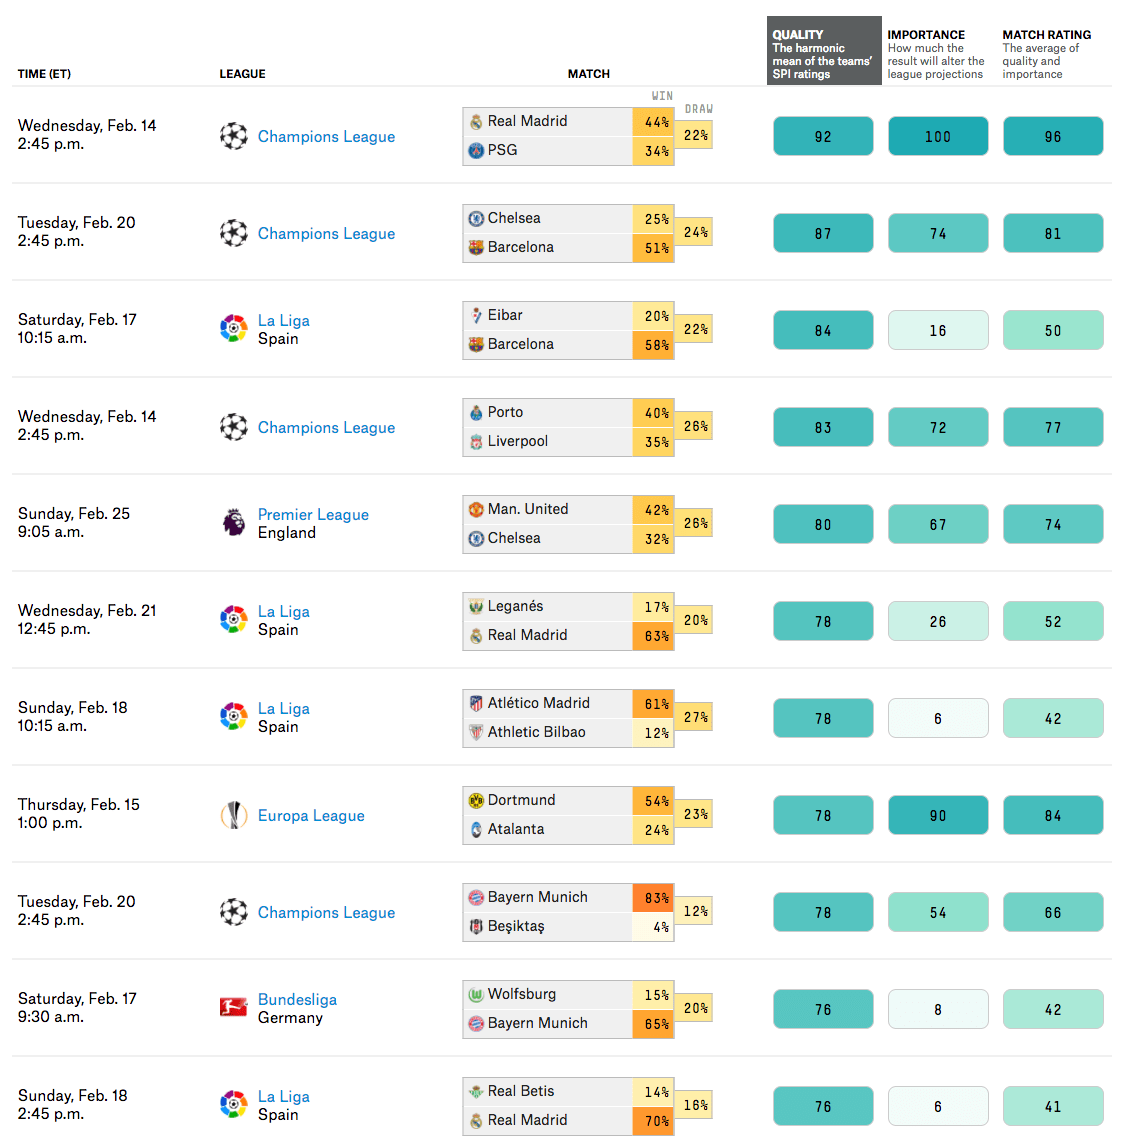The image size is (1125, 1144).
Task: Click the Premier League lion logo
Action: coord(234,522)
